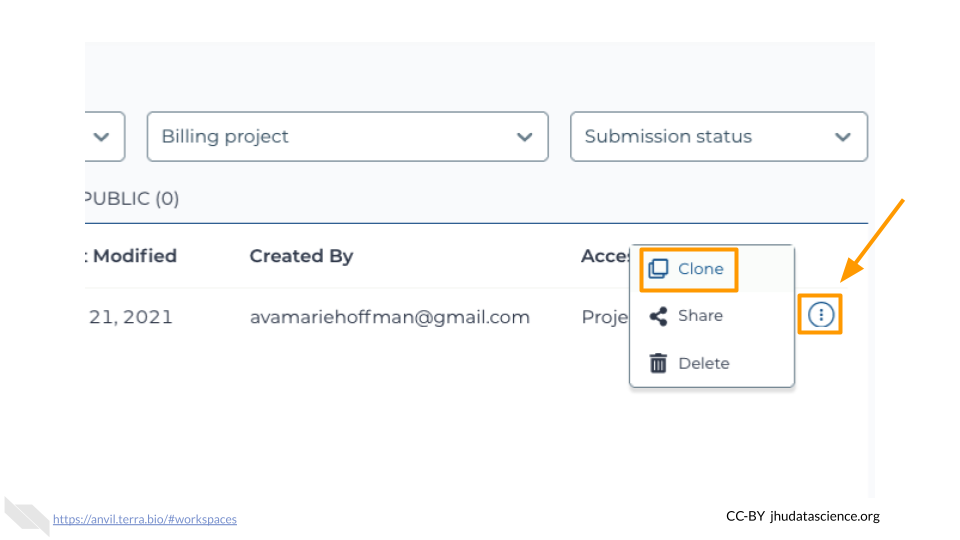Click the 21, 2021 modified date cell
The image size is (960, 540).
130,317
